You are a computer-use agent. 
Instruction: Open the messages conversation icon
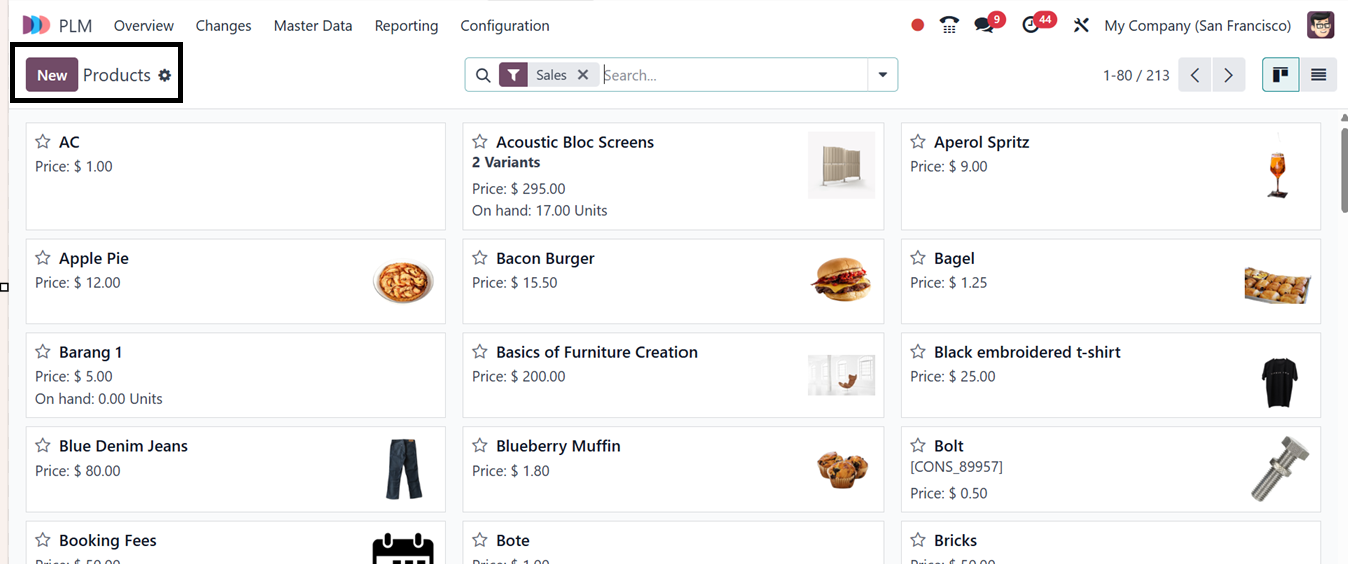(x=984, y=25)
